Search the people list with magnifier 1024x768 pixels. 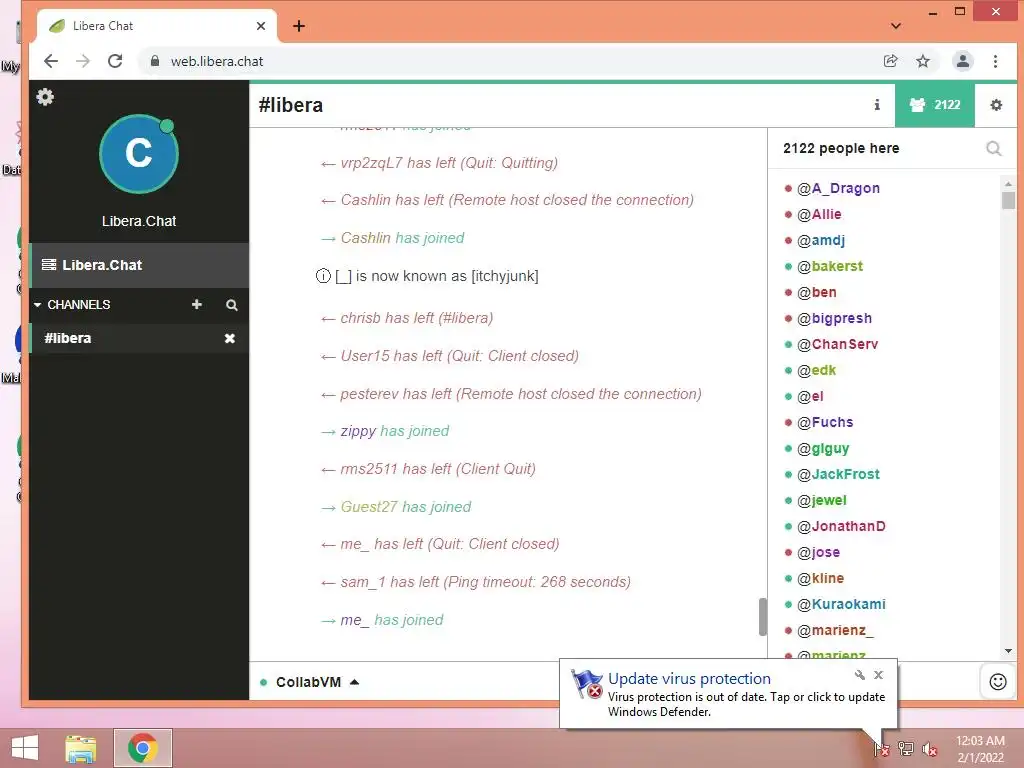click(993, 149)
